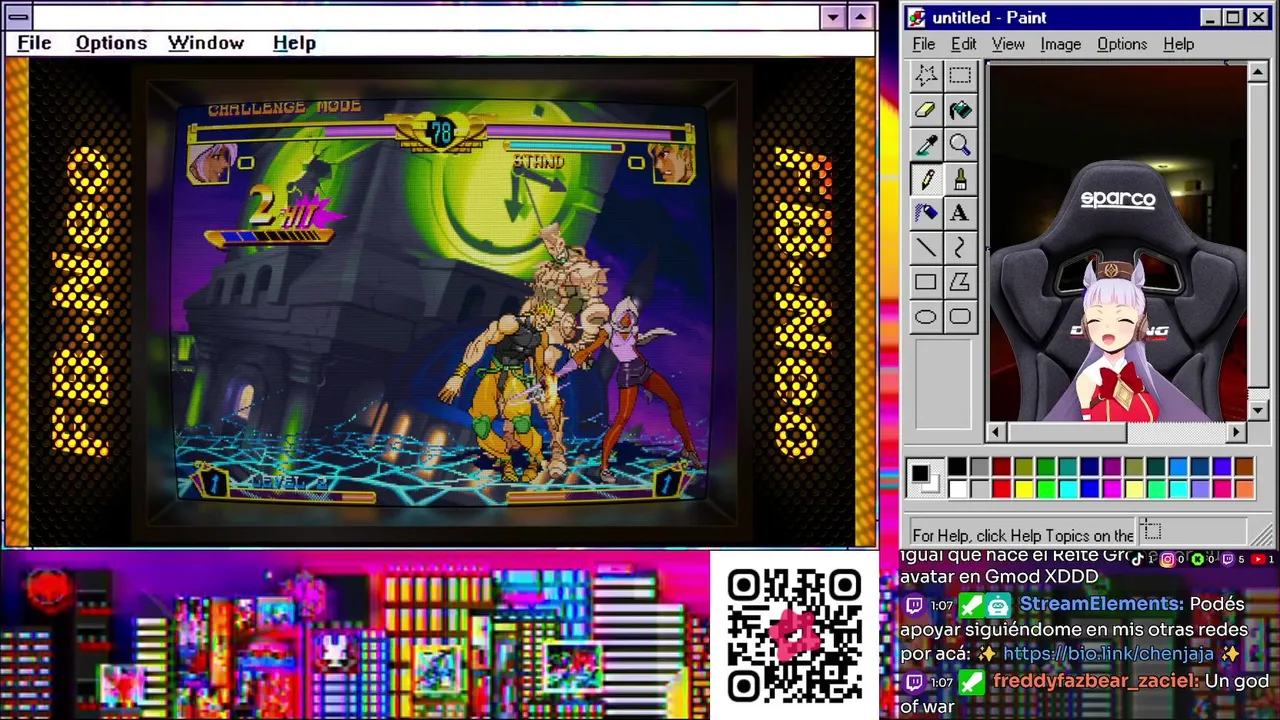Click the QR code image
This screenshot has width=1280, height=720.
click(x=794, y=635)
